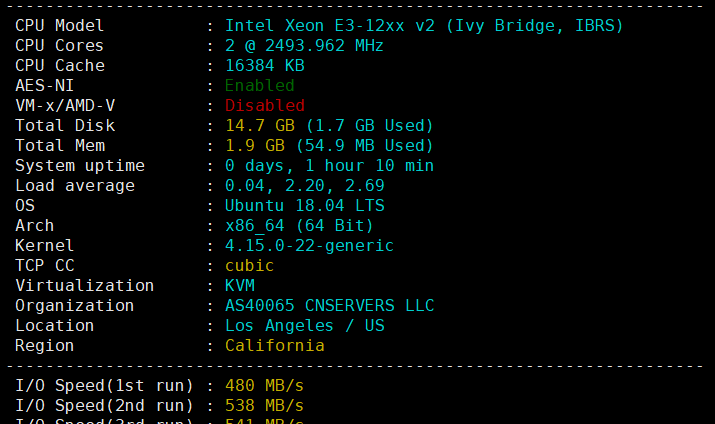
Task: Select the Ubuntu 18.04 LTS value
Action: 304,206
